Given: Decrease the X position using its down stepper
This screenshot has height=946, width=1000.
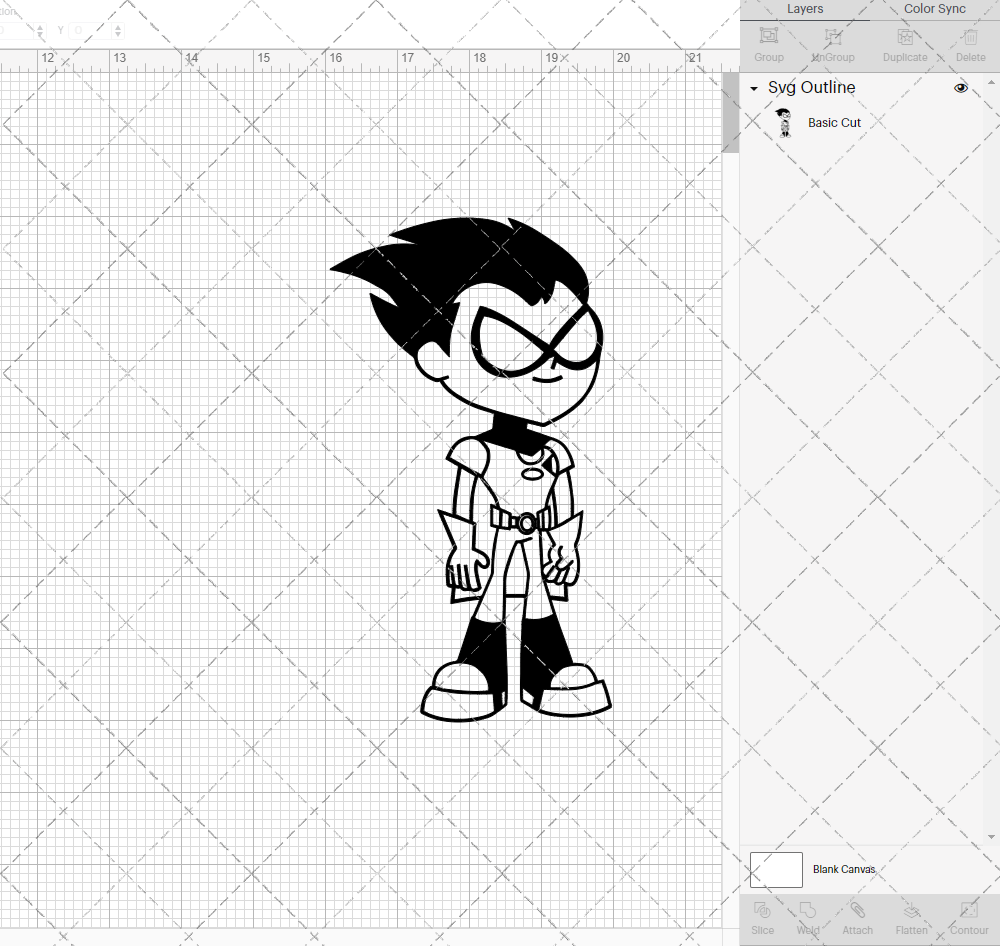Looking at the screenshot, I should (x=40, y=34).
